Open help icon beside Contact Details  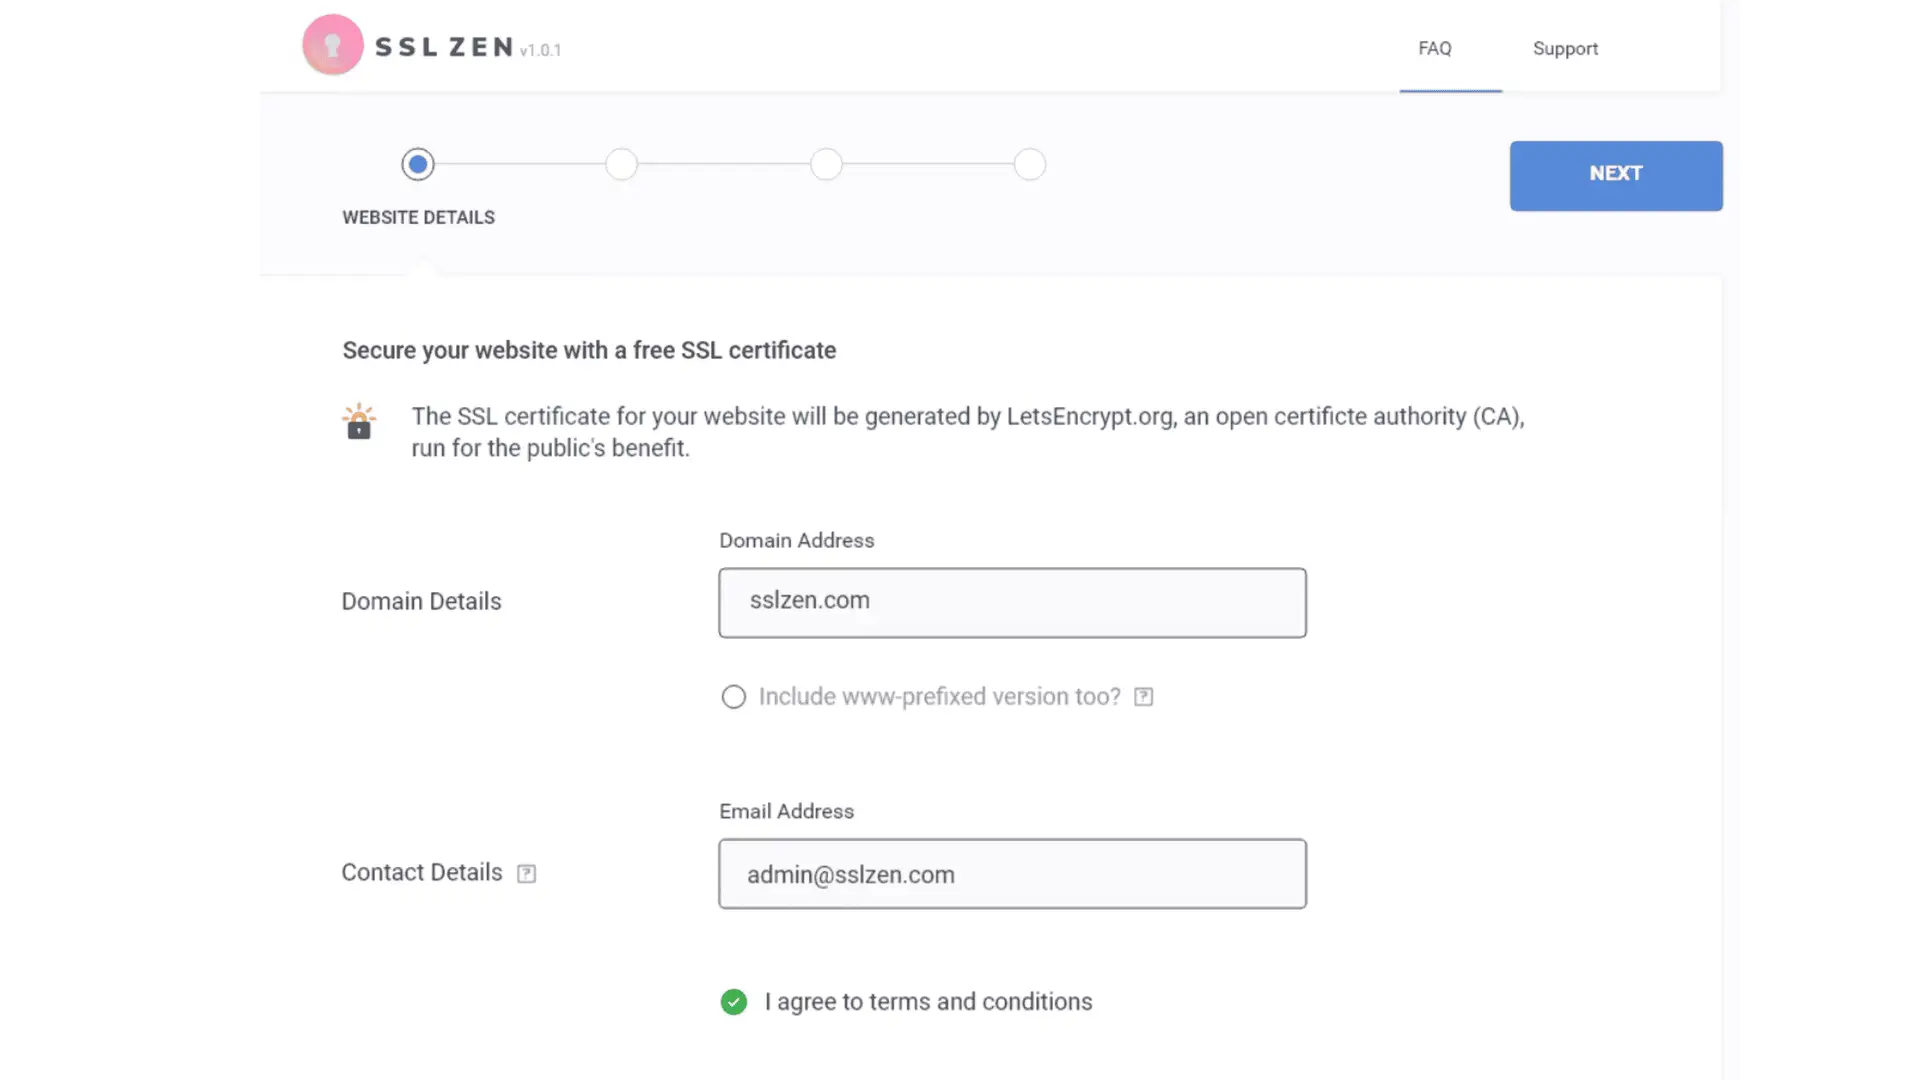[x=527, y=874]
